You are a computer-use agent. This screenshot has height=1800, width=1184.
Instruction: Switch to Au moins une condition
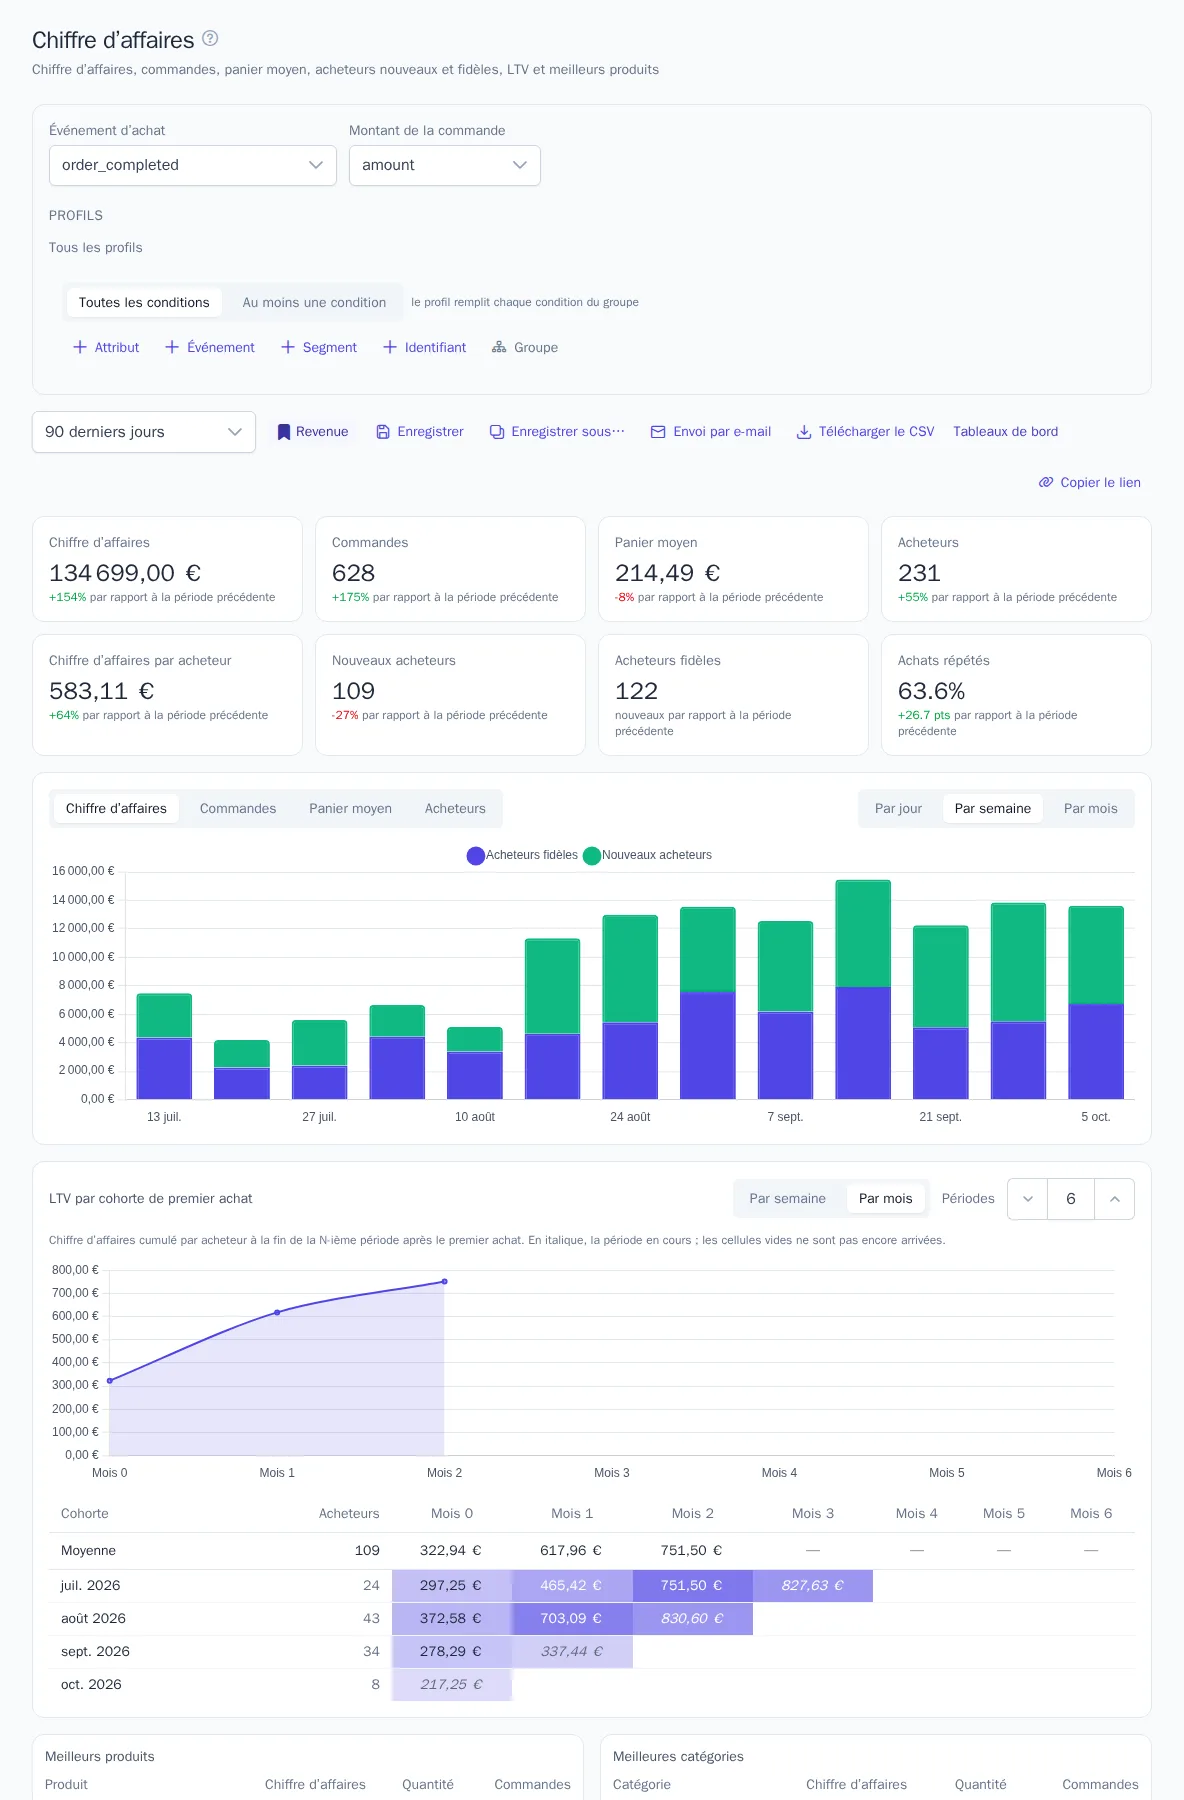click(x=314, y=302)
